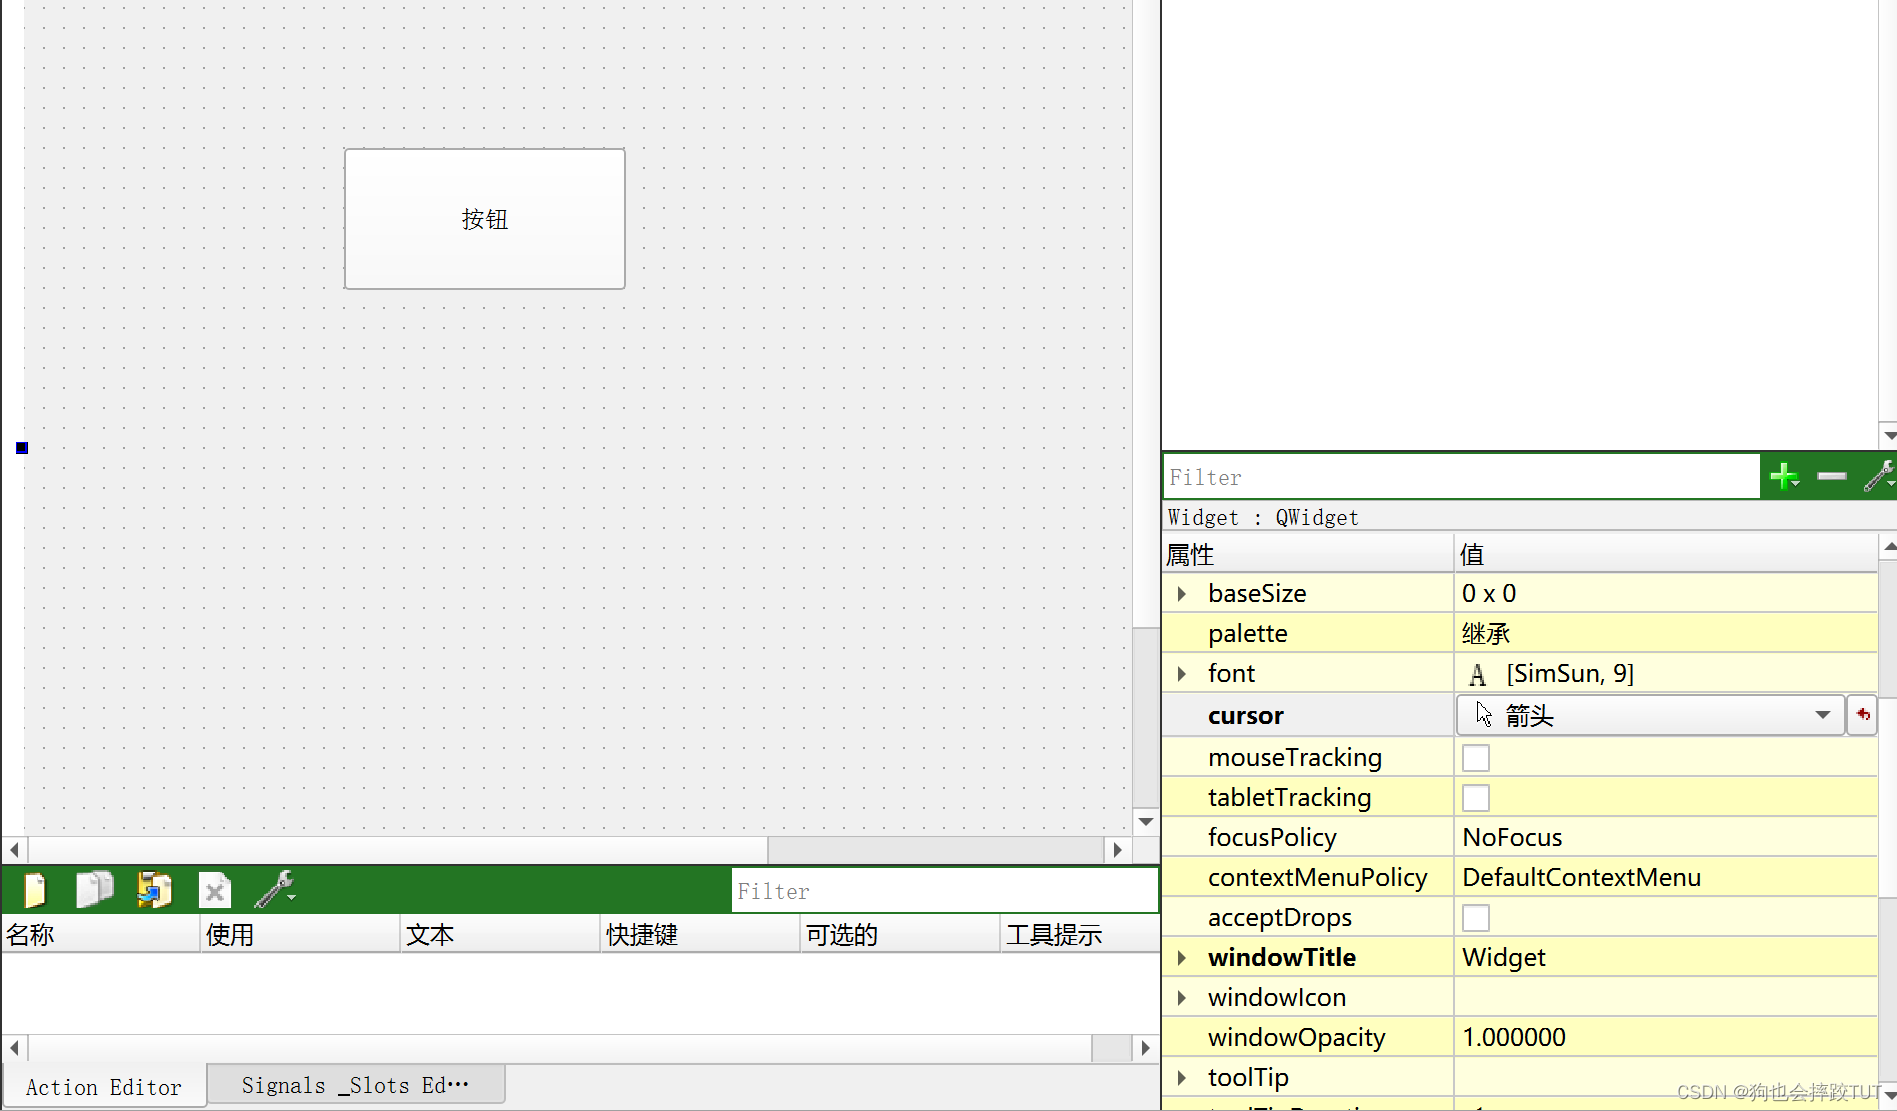This screenshot has height=1111, width=1897.
Task: Click the Delete action icon
Action: click(x=214, y=890)
